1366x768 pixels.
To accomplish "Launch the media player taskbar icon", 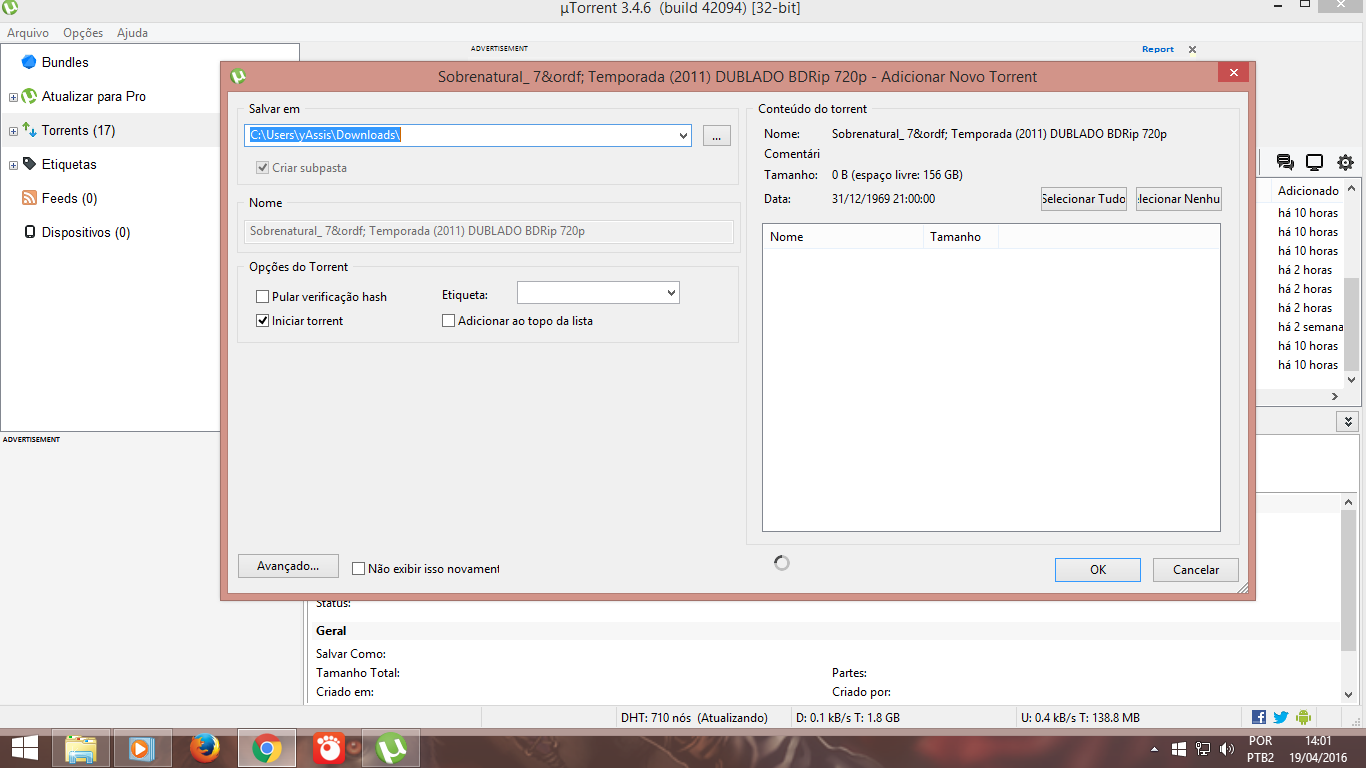I will tap(143, 748).
